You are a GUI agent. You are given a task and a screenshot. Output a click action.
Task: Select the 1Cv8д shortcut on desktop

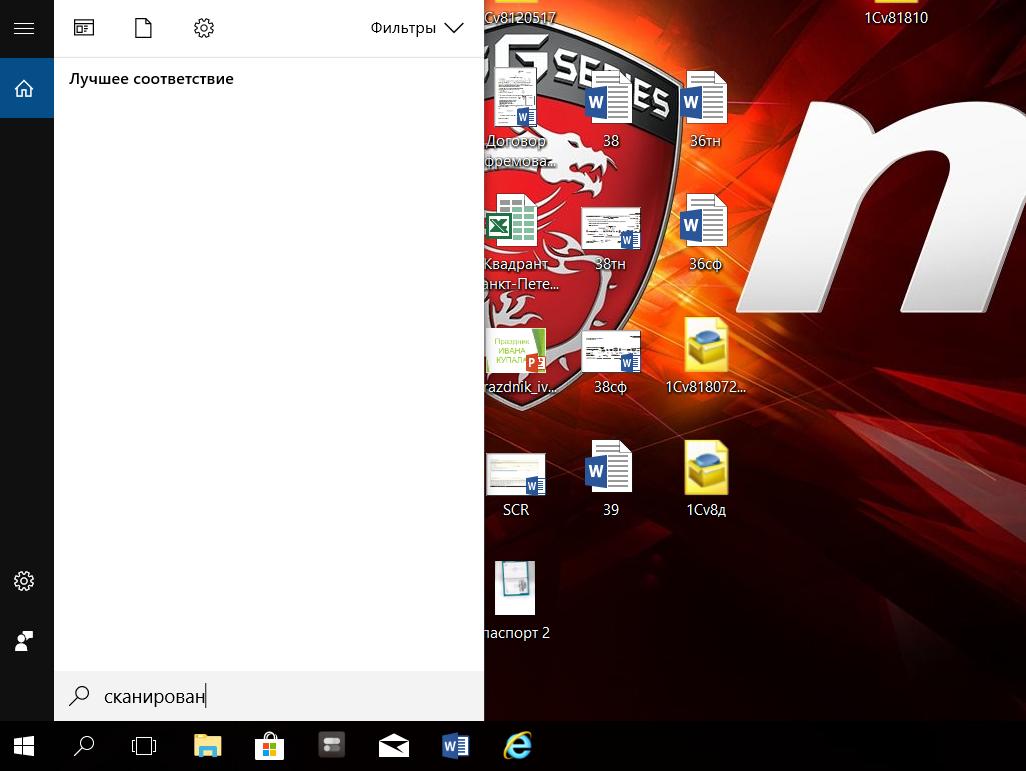click(705, 478)
